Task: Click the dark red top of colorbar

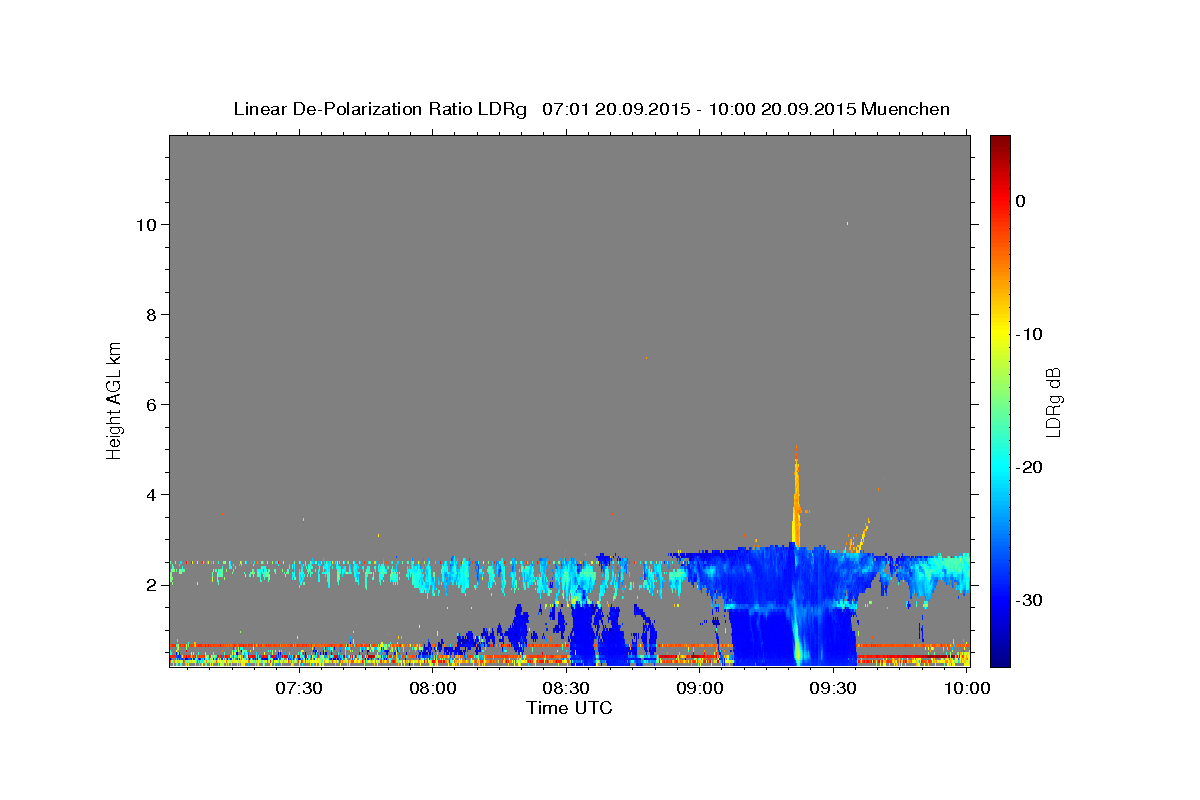Action: coord(1000,142)
